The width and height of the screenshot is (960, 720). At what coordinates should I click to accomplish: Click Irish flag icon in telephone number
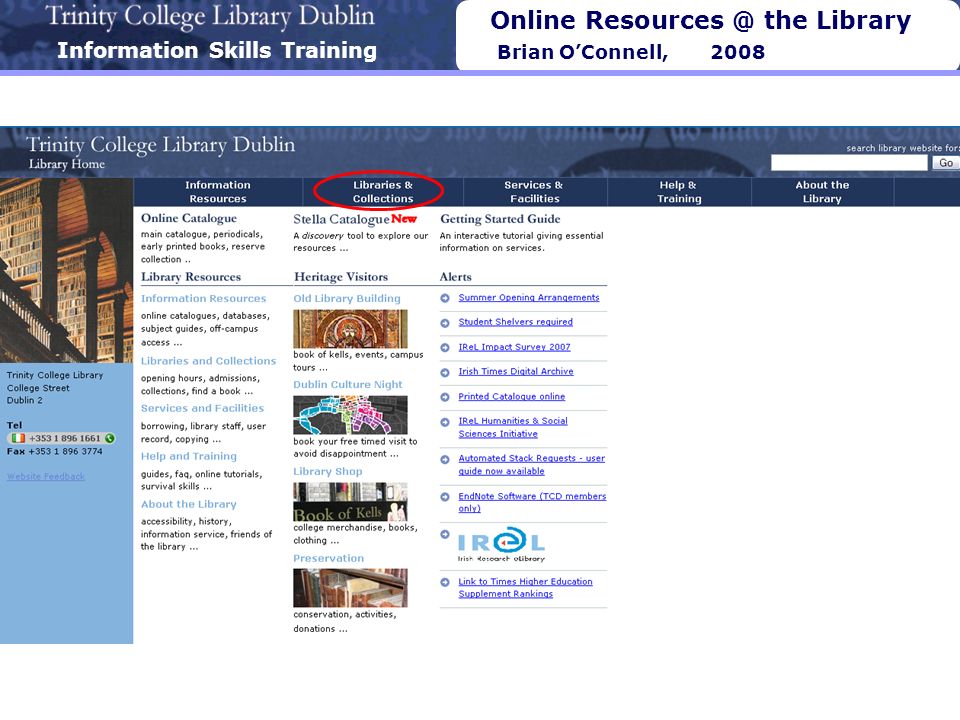(x=18, y=438)
